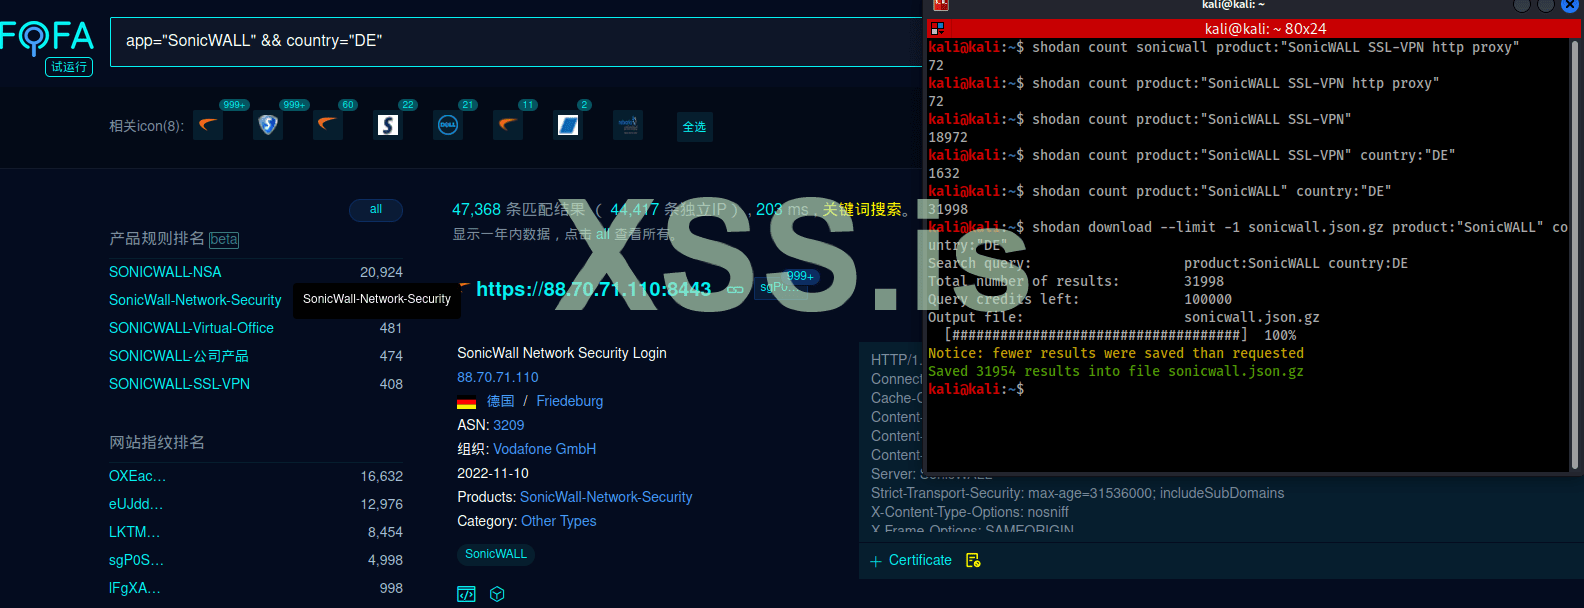Click the German flag icon
Viewport: 1584px width, 608px height.
[x=466, y=403]
